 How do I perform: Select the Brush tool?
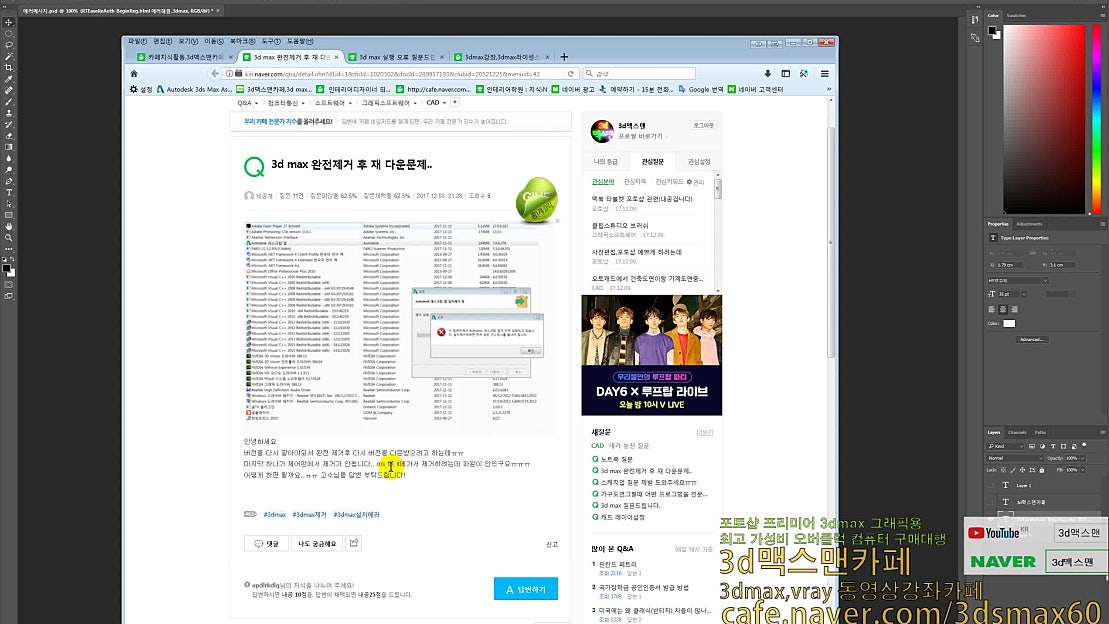point(8,102)
